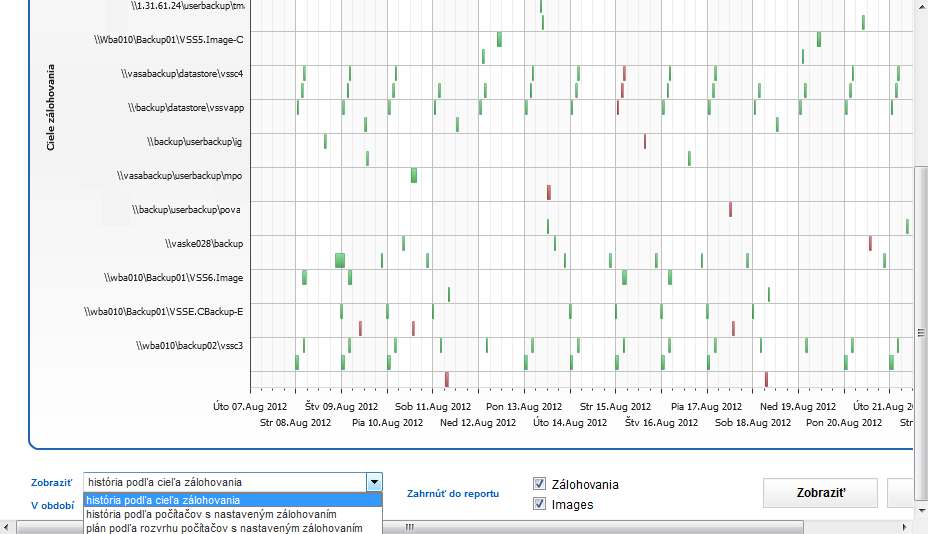Click the label \\backup\datastore\vssvapp
The width and height of the screenshot is (928, 534).
point(186,108)
